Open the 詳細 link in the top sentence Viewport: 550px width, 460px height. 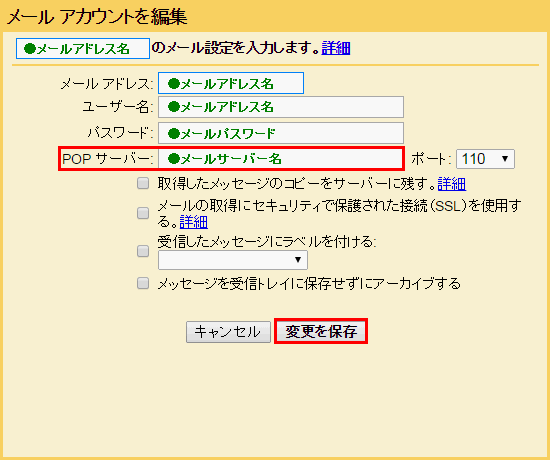point(336,48)
